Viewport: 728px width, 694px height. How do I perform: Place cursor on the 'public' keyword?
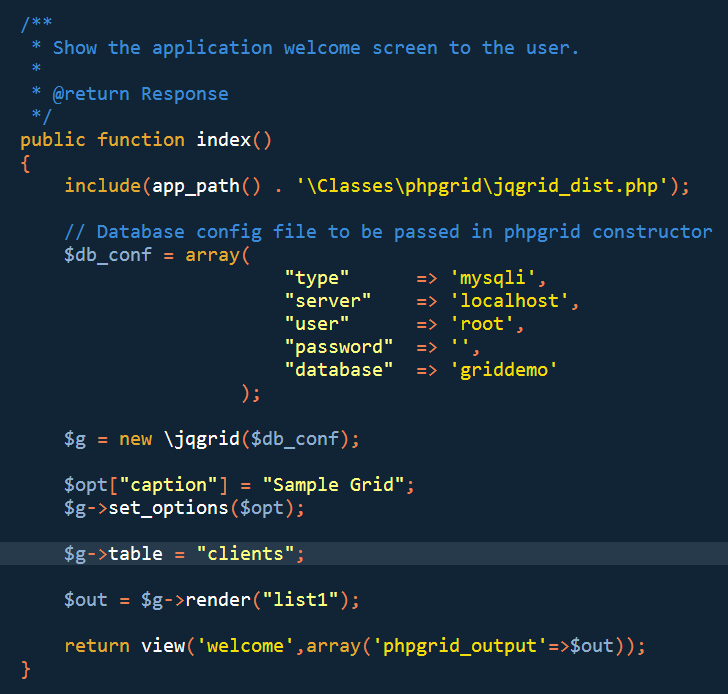[x=53, y=140]
